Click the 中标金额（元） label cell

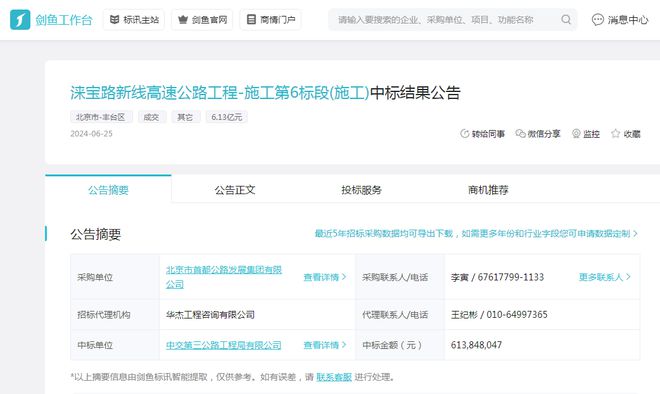pos(400,345)
